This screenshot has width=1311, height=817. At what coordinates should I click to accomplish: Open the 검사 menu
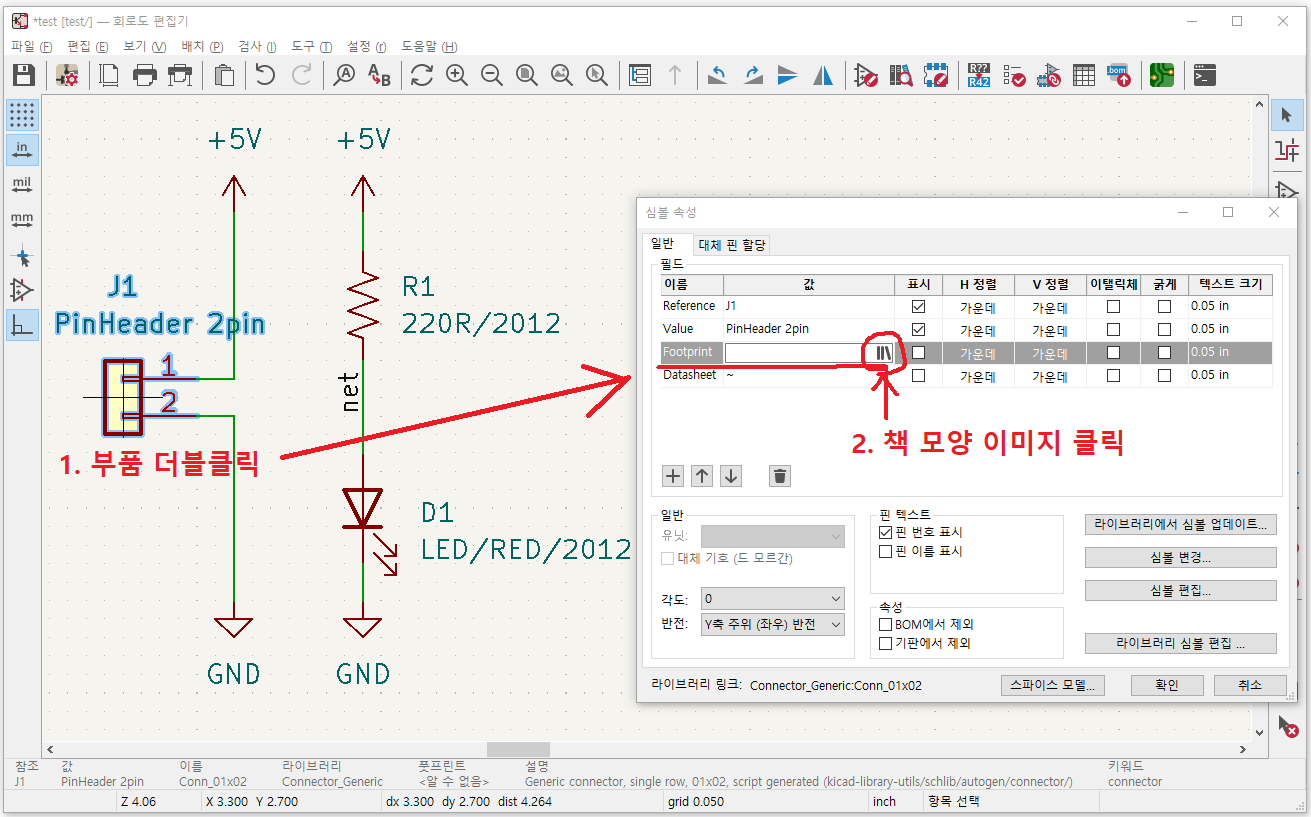(x=257, y=47)
